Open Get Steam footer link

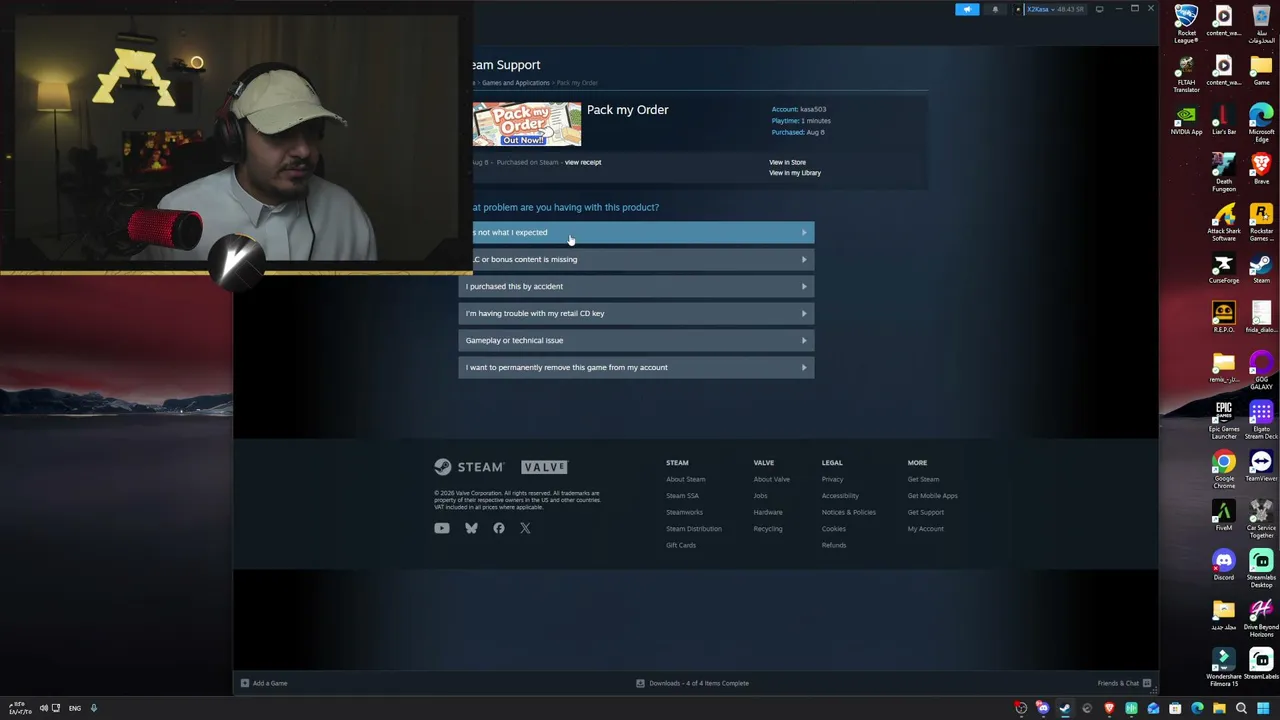[924, 479]
